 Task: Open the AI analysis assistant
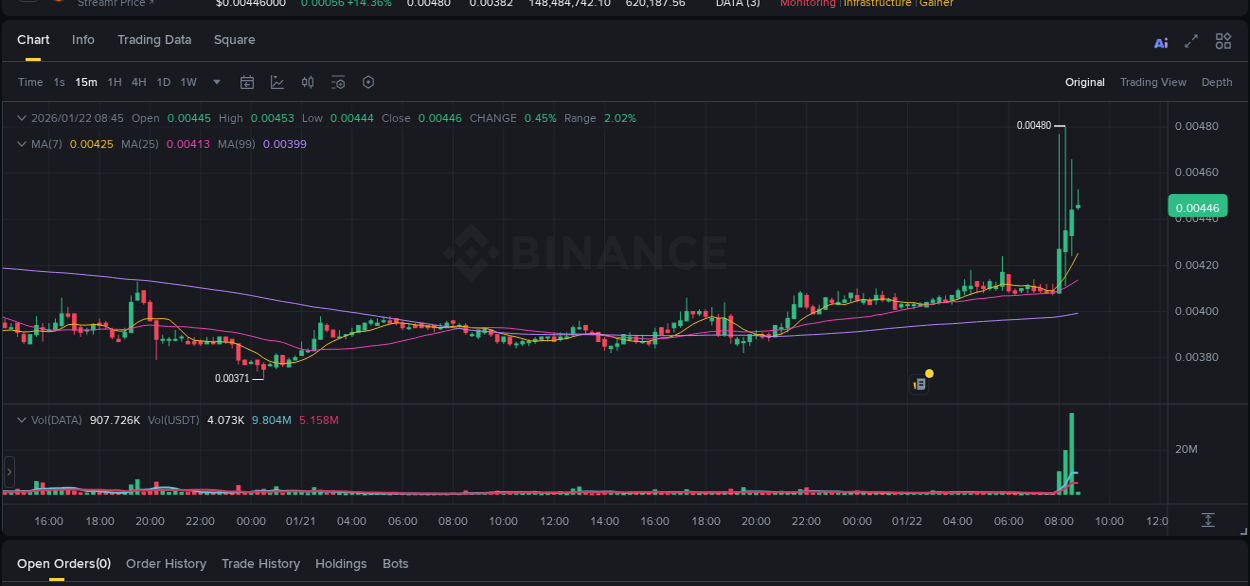(1160, 41)
